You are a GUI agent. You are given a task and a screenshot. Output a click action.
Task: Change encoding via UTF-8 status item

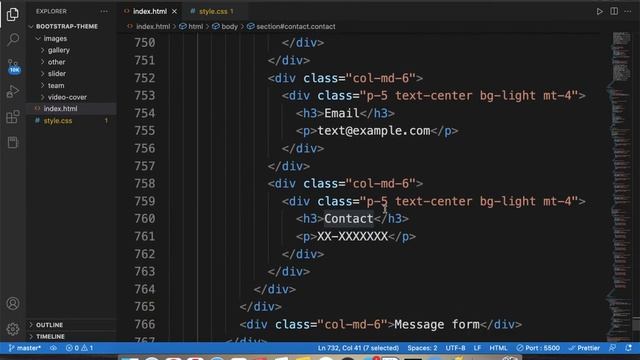point(455,348)
